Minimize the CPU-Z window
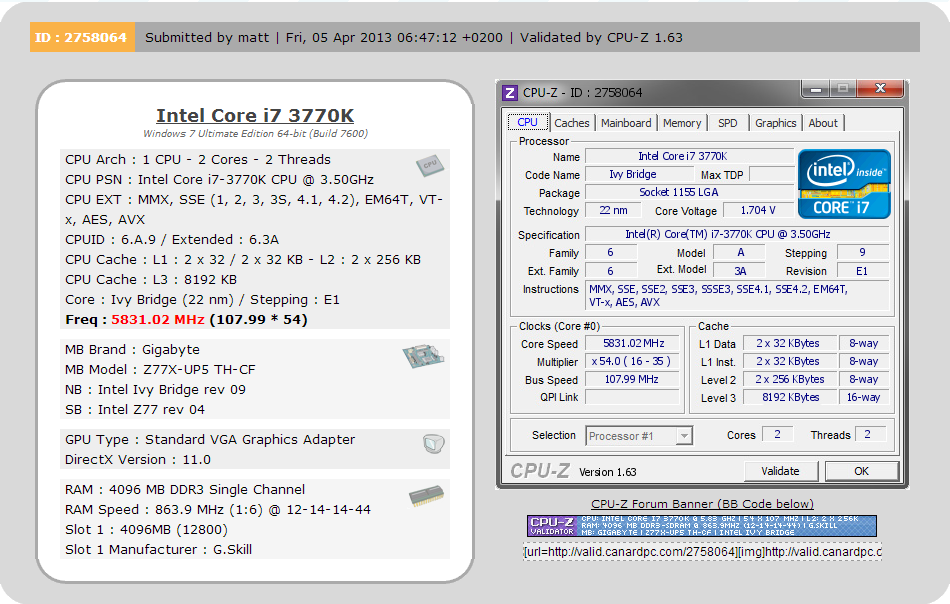Screen dimensions: 950x604 click(816, 90)
